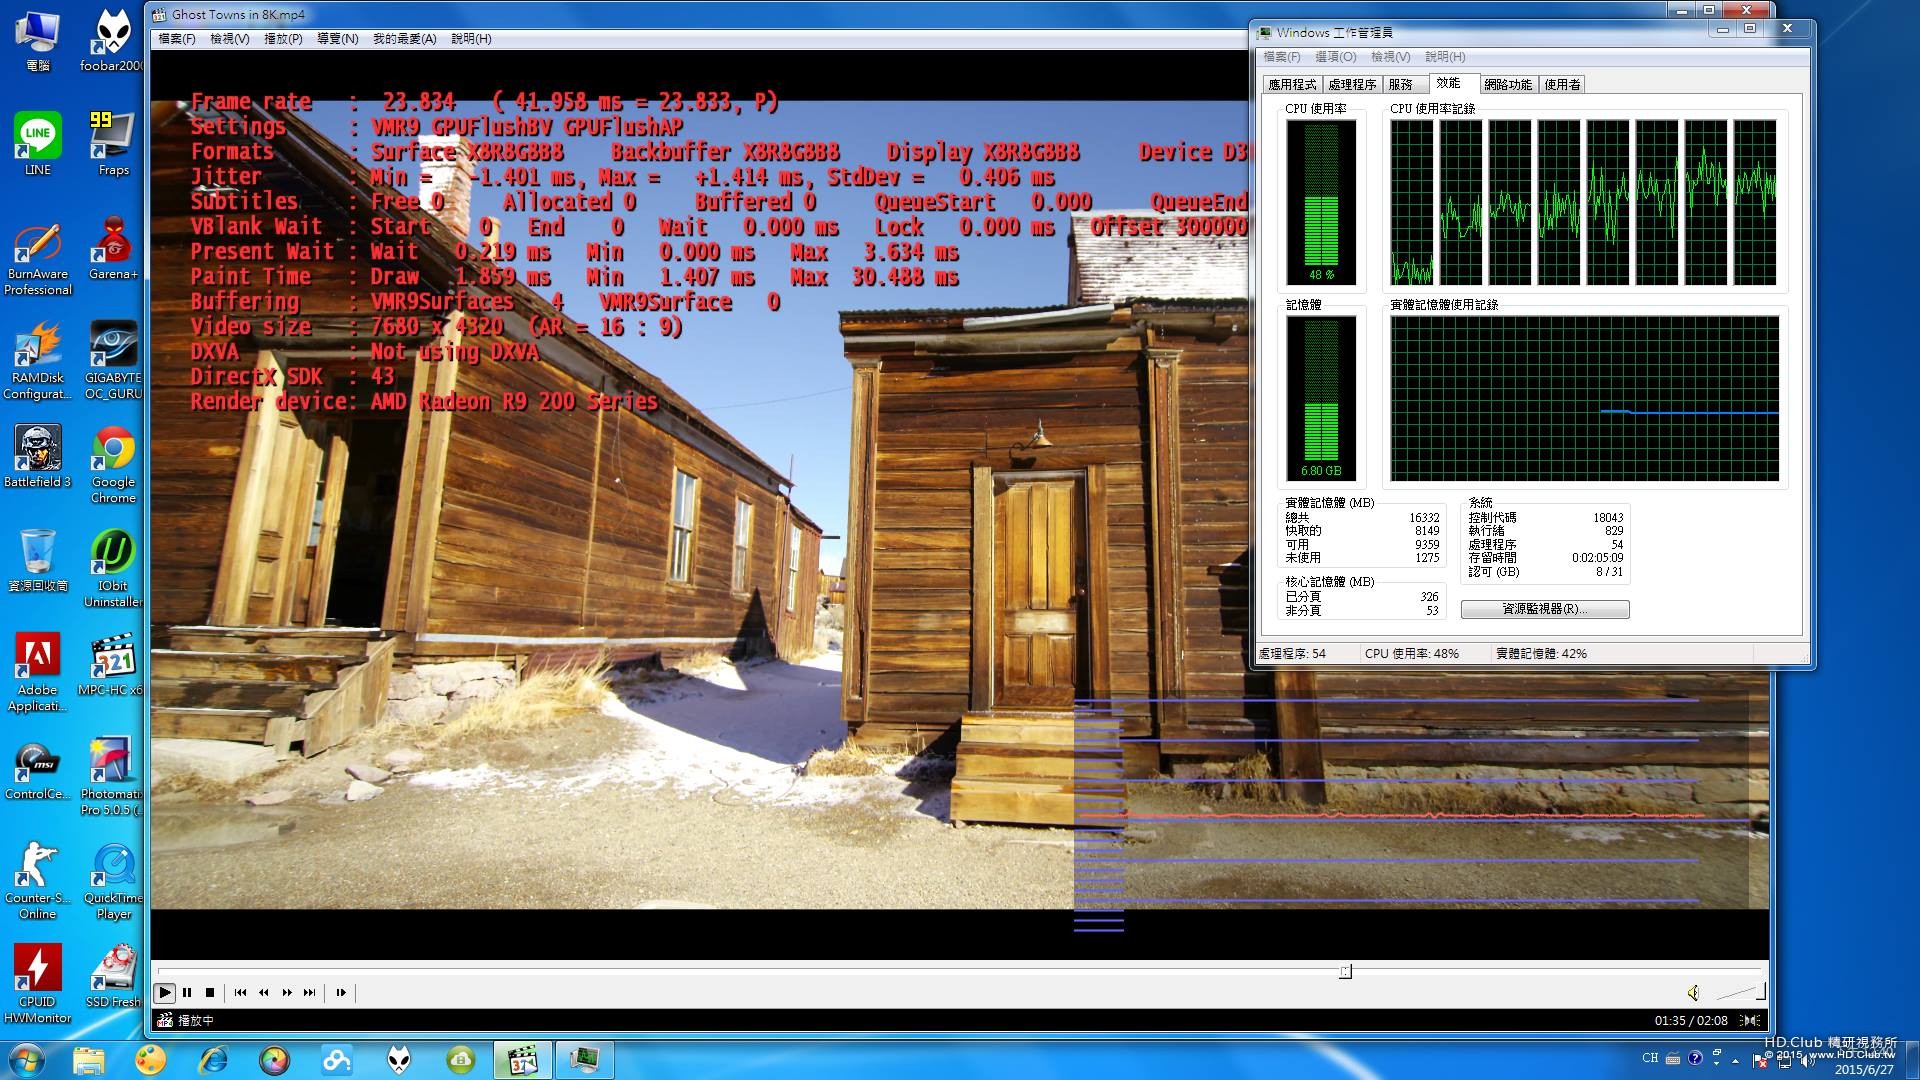Open the 電腦 desktop icon

pos(38,41)
